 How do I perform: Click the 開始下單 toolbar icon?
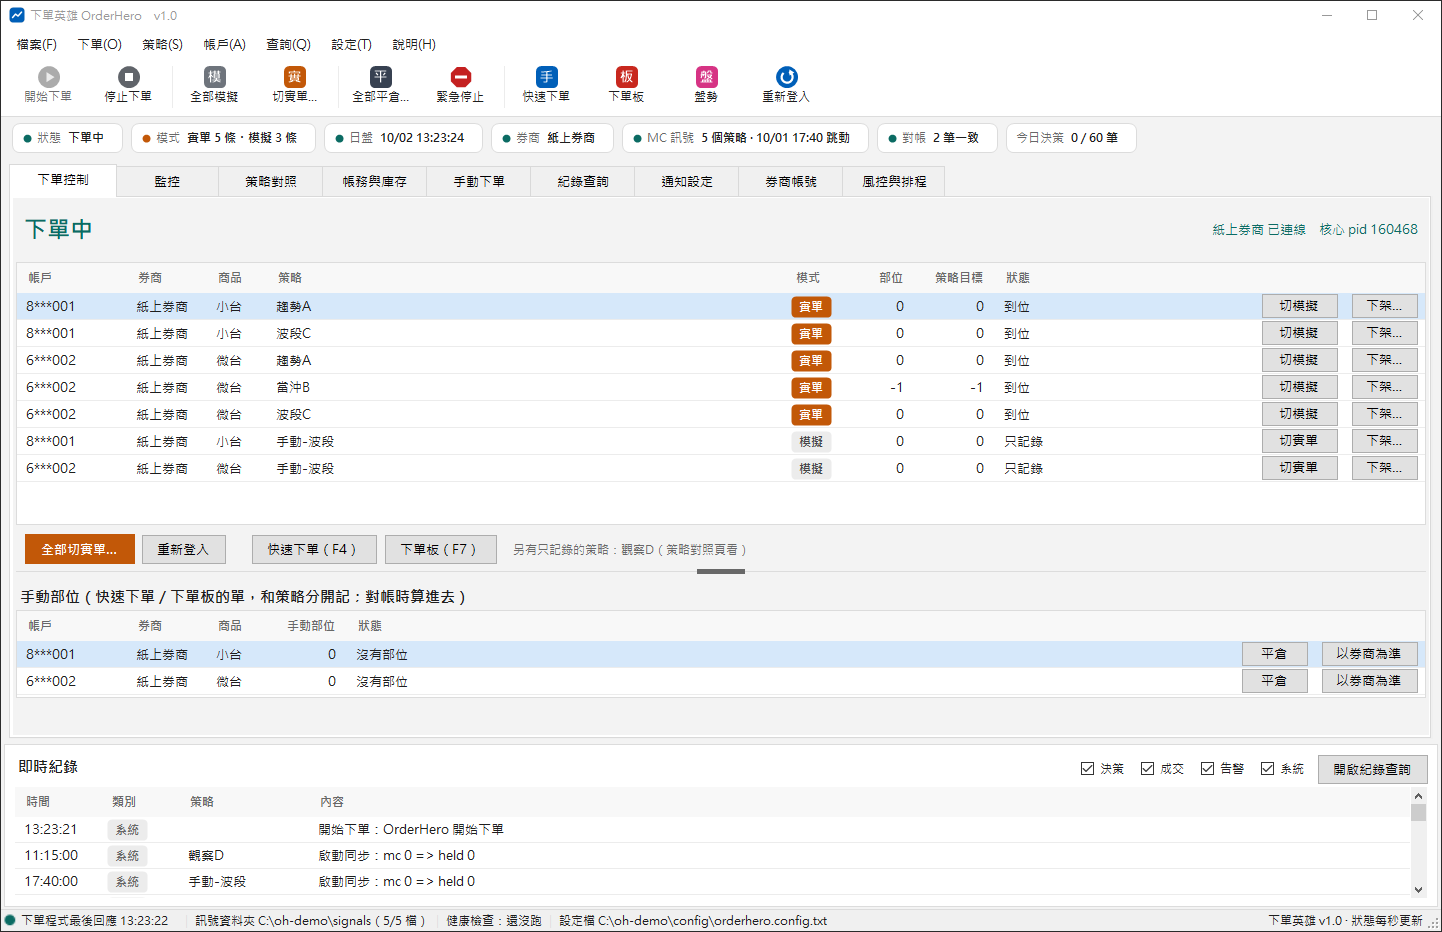click(48, 84)
